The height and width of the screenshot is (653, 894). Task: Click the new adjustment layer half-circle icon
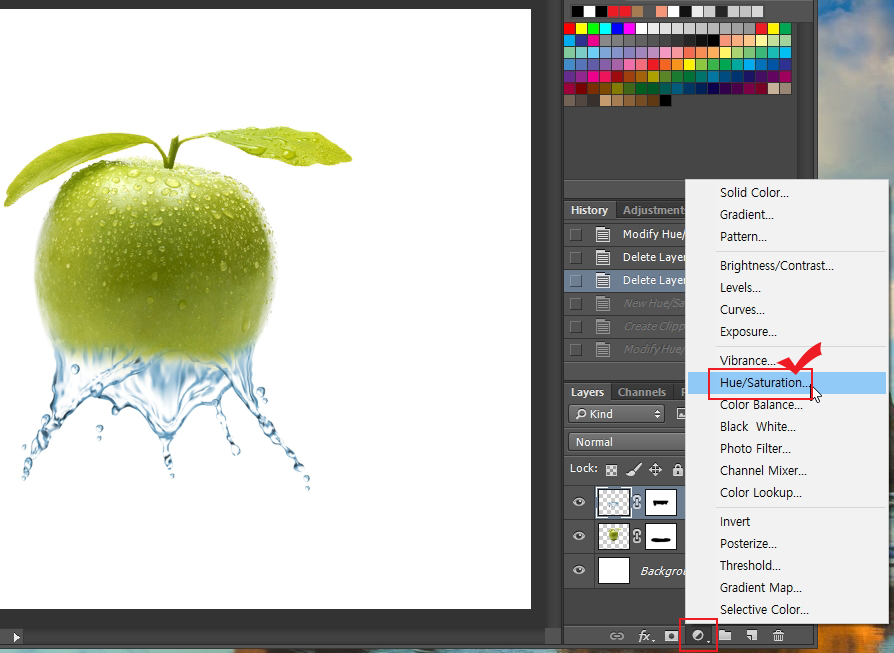(698, 635)
